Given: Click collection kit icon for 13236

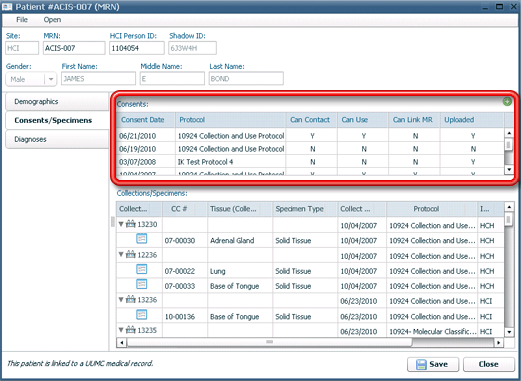Looking at the screenshot, I should tap(131, 299).
